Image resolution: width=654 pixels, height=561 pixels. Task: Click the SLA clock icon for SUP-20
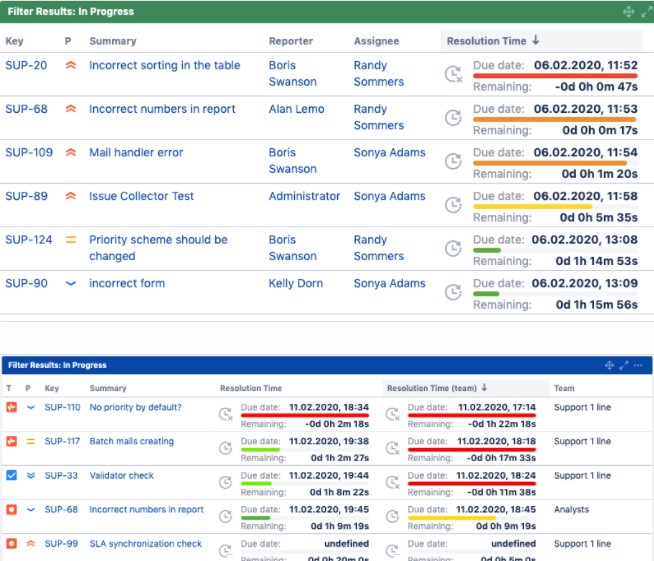(453, 74)
